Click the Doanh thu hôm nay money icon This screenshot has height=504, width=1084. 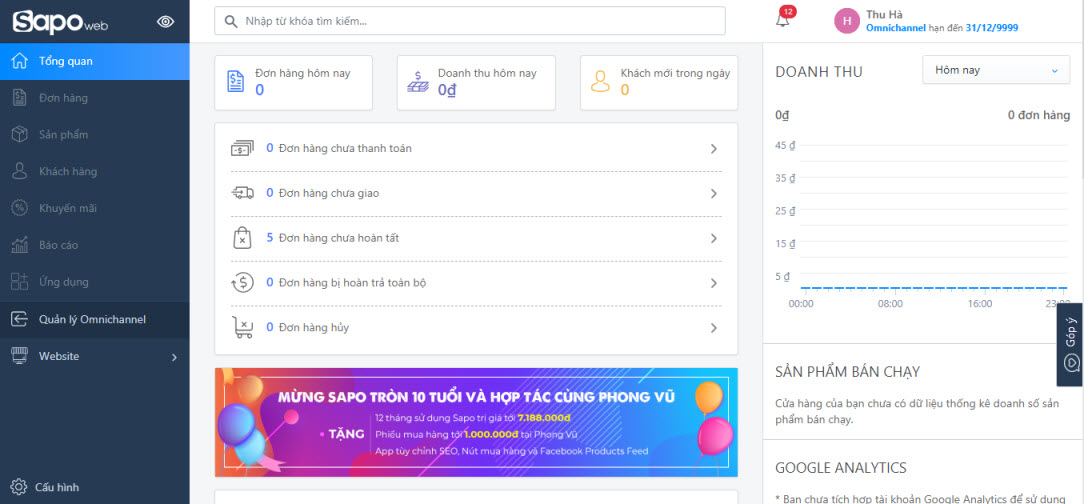tap(417, 82)
